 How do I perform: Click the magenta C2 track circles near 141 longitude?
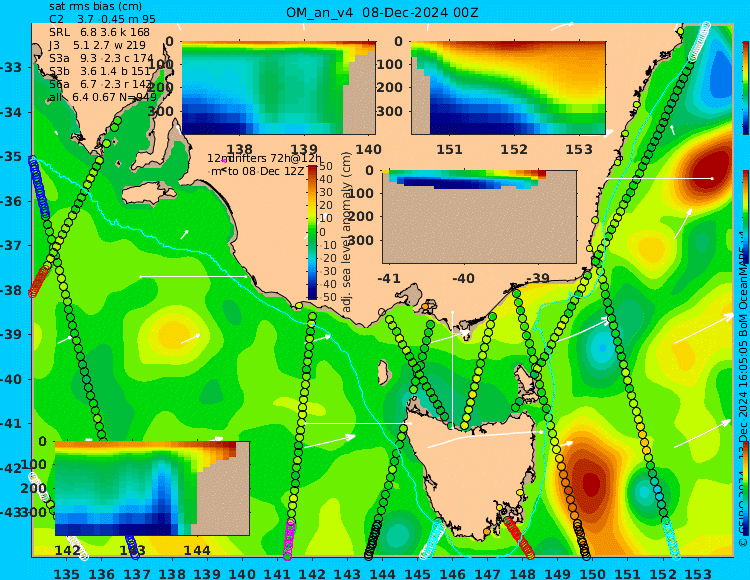pos(288,540)
